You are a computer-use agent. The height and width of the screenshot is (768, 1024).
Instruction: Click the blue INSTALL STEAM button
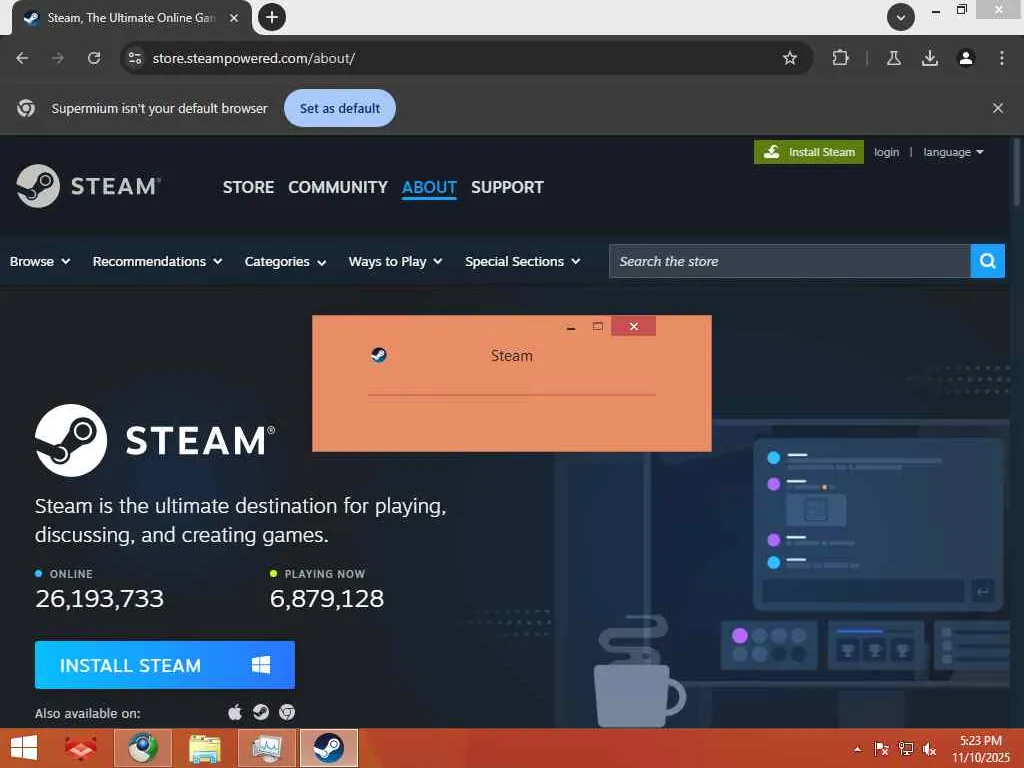pos(165,665)
